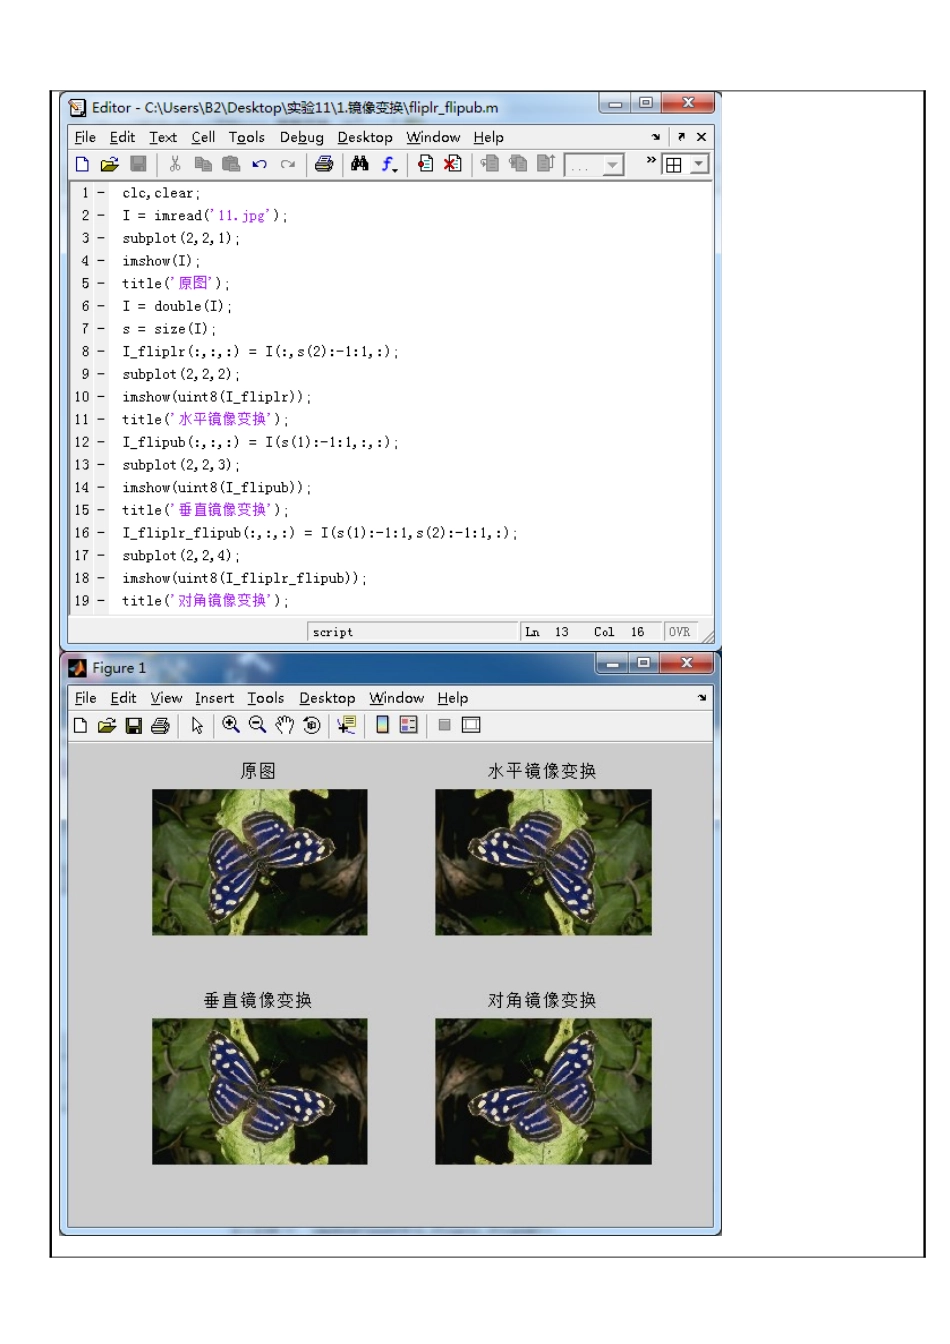Image resolution: width=950 pixels, height=1344 pixels.
Task: Click the set breakpoint icon in Editor
Action: point(426,164)
